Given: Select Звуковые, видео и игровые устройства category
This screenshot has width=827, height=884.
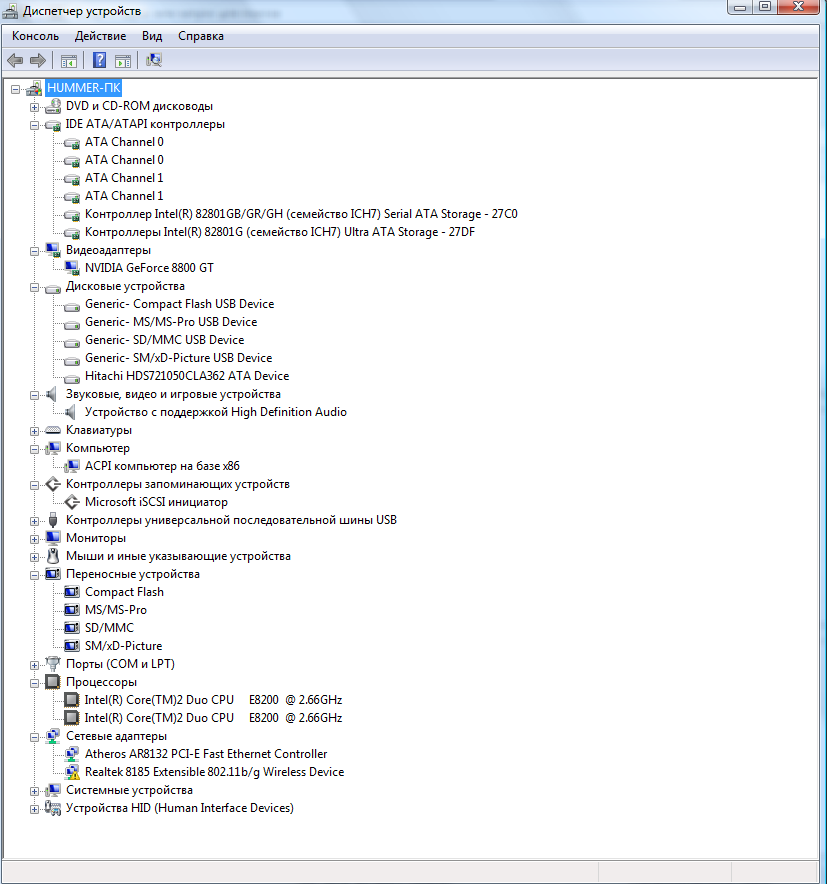Looking at the screenshot, I should (x=173, y=394).
